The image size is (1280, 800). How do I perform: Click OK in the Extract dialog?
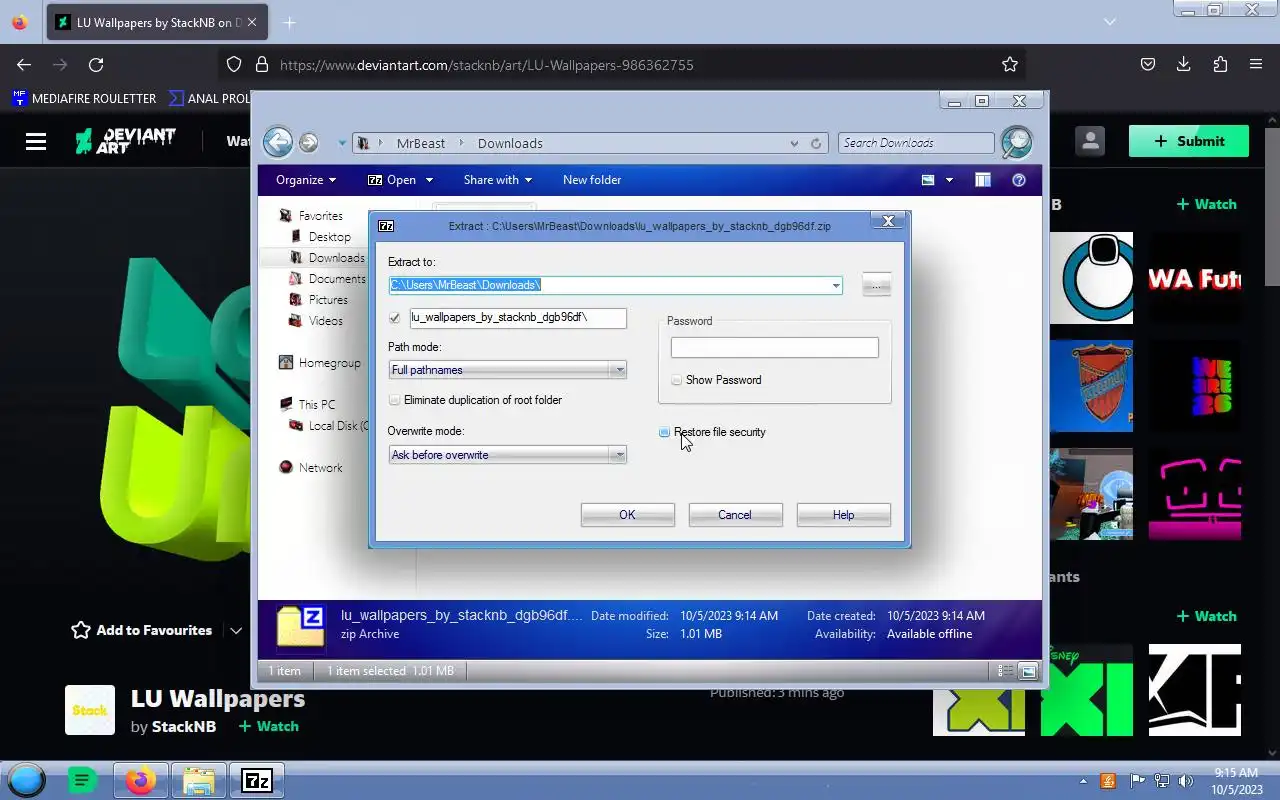tap(627, 515)
